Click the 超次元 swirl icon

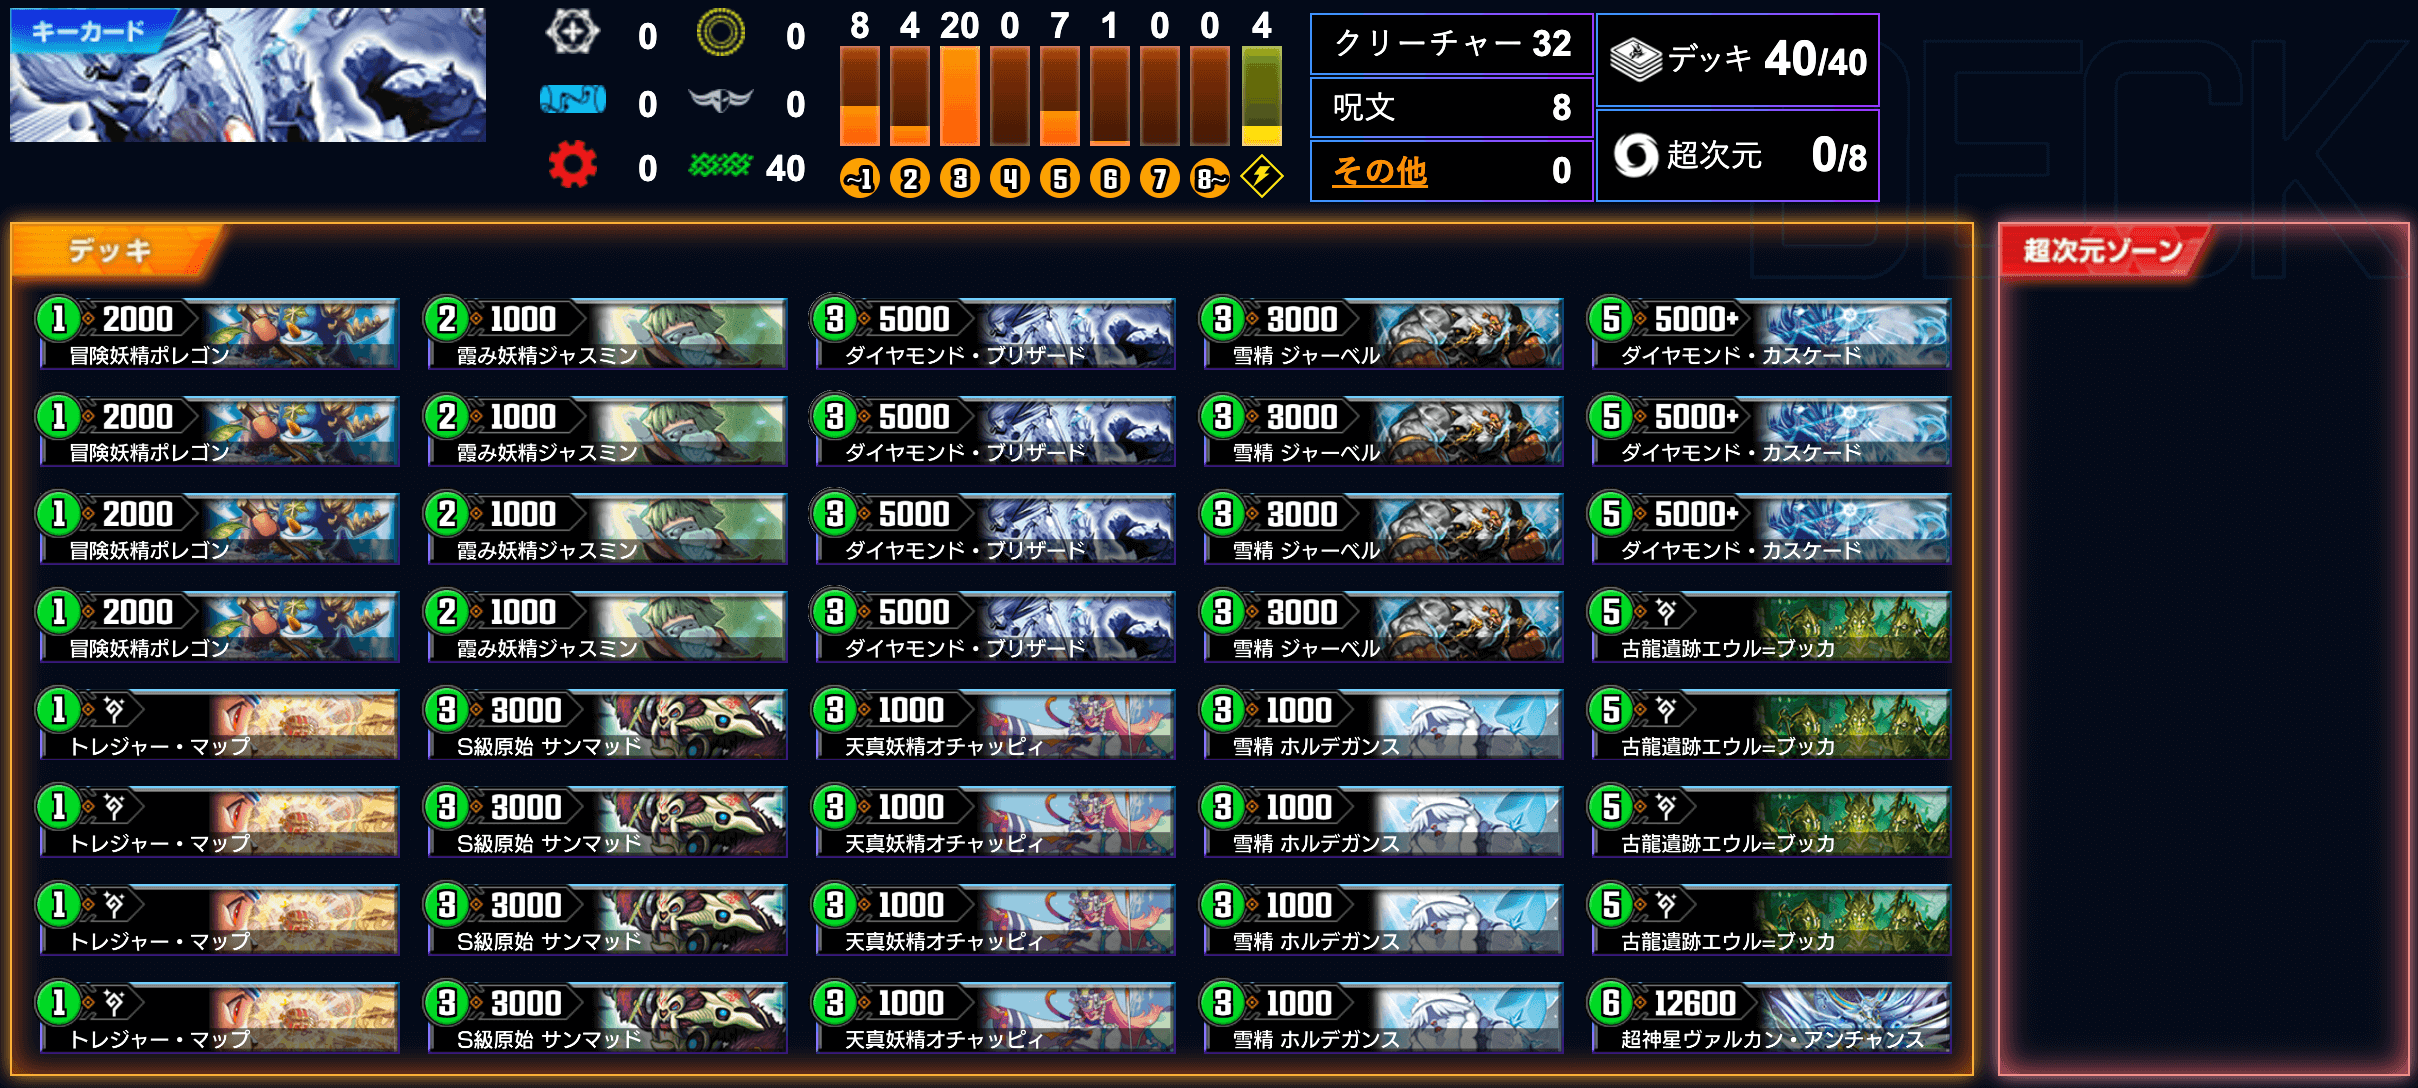click(1636, 155)
